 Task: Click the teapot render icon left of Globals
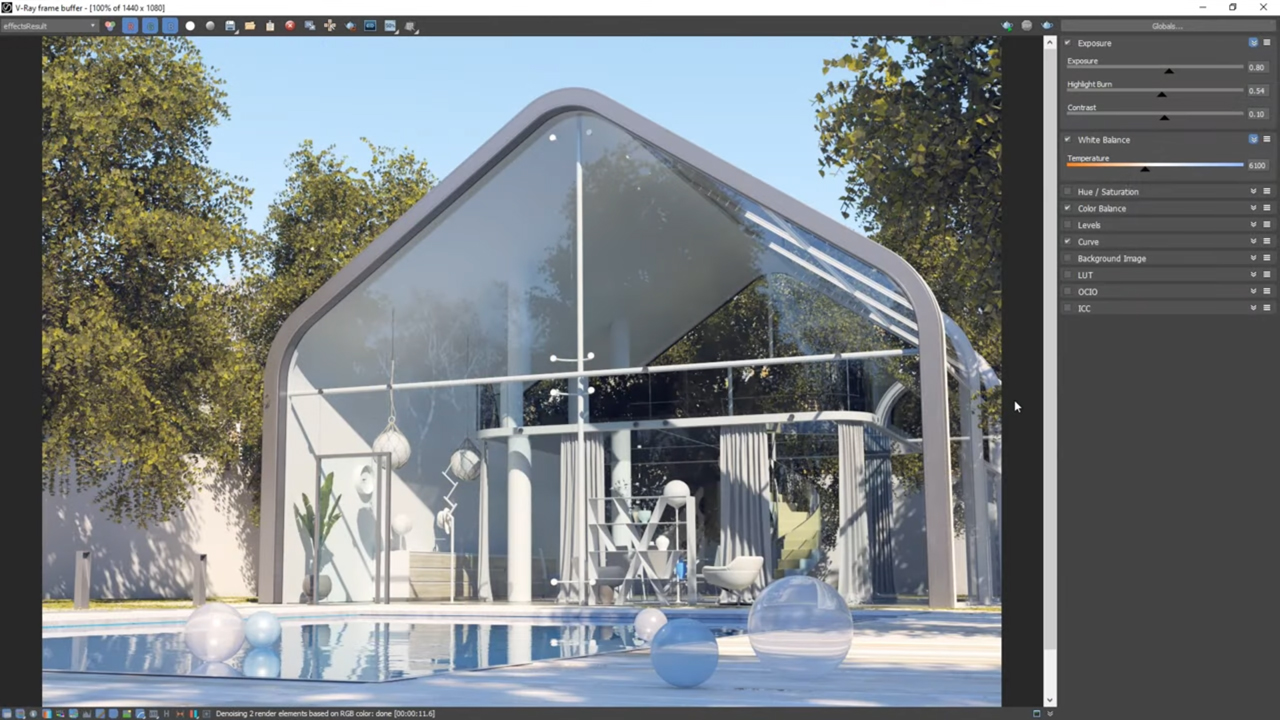1047,26
